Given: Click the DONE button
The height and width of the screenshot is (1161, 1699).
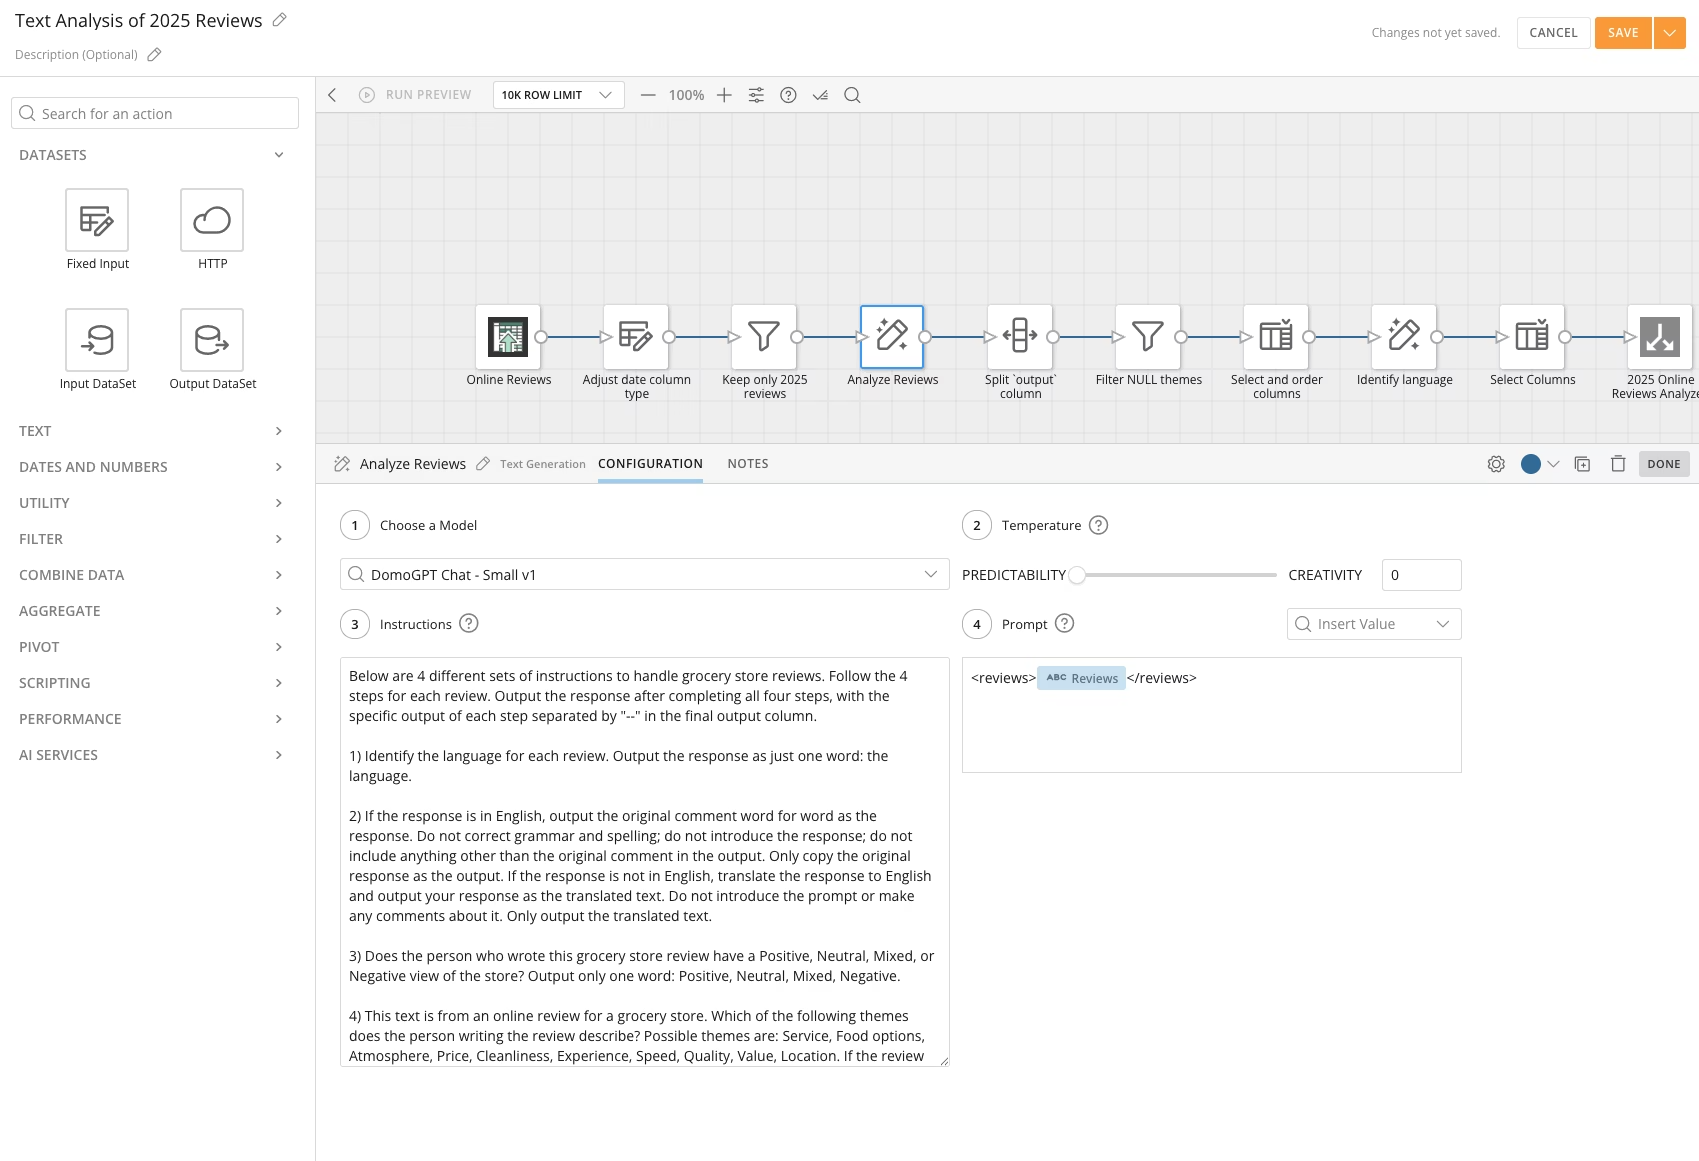Looking at the screenshot, I should pyautogui.click(x=1664, y=464).
